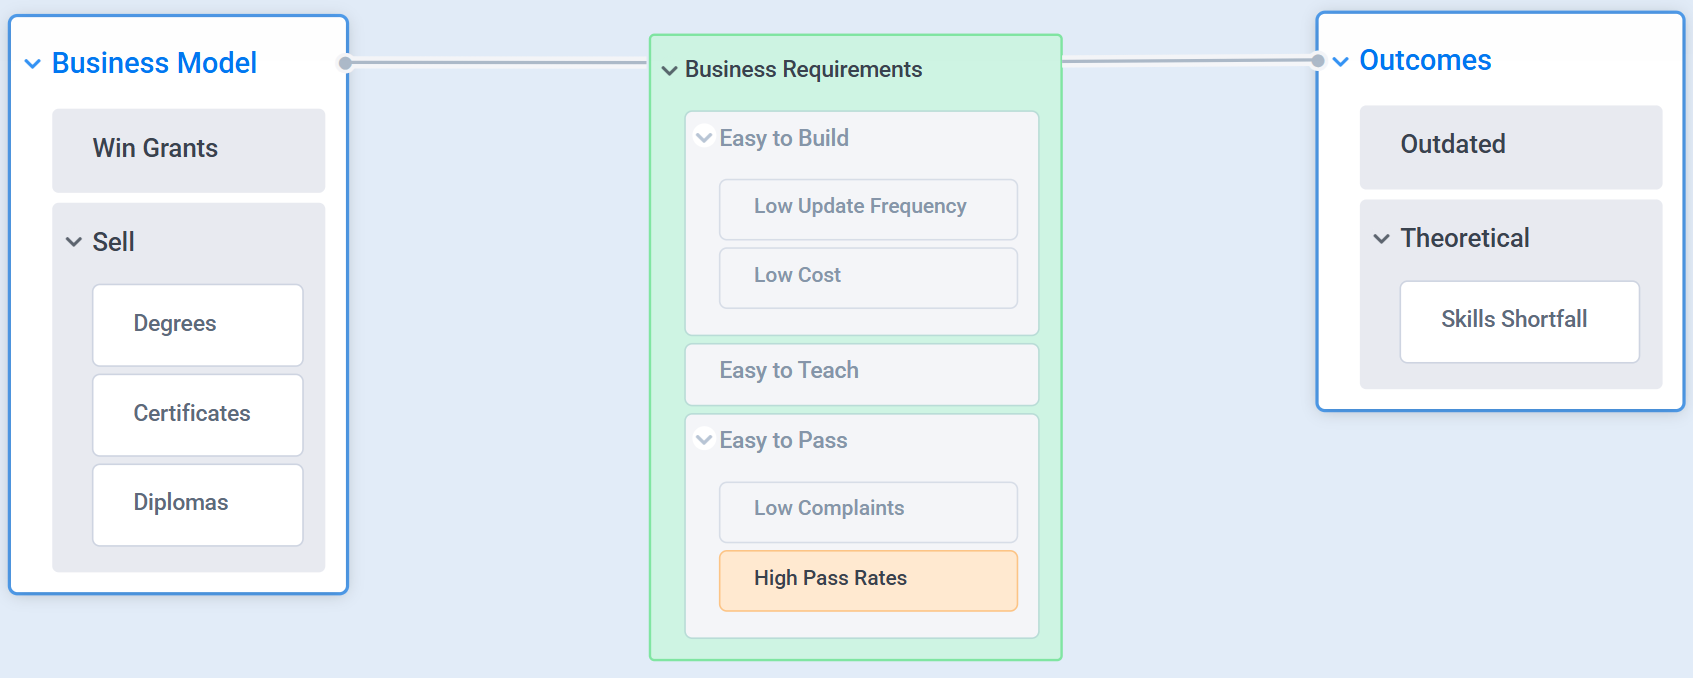Select the Easy to Teach node
The height and width of the screenshot is (678, 1693).
[861, 373]
